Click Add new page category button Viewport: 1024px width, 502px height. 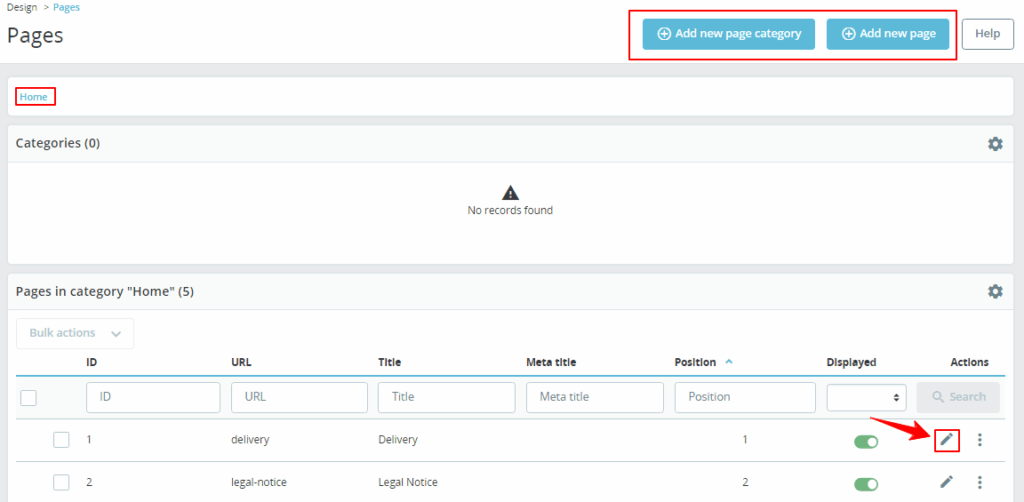(x=729, y=34)
